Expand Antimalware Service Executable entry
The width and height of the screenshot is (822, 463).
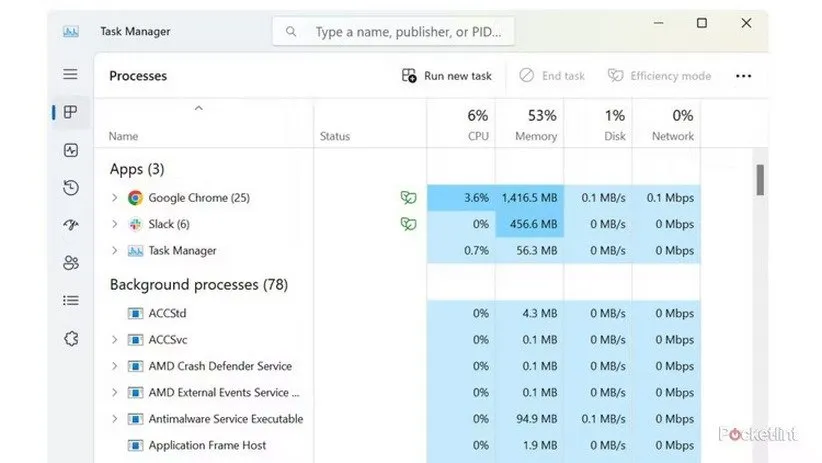coord(115,419)
